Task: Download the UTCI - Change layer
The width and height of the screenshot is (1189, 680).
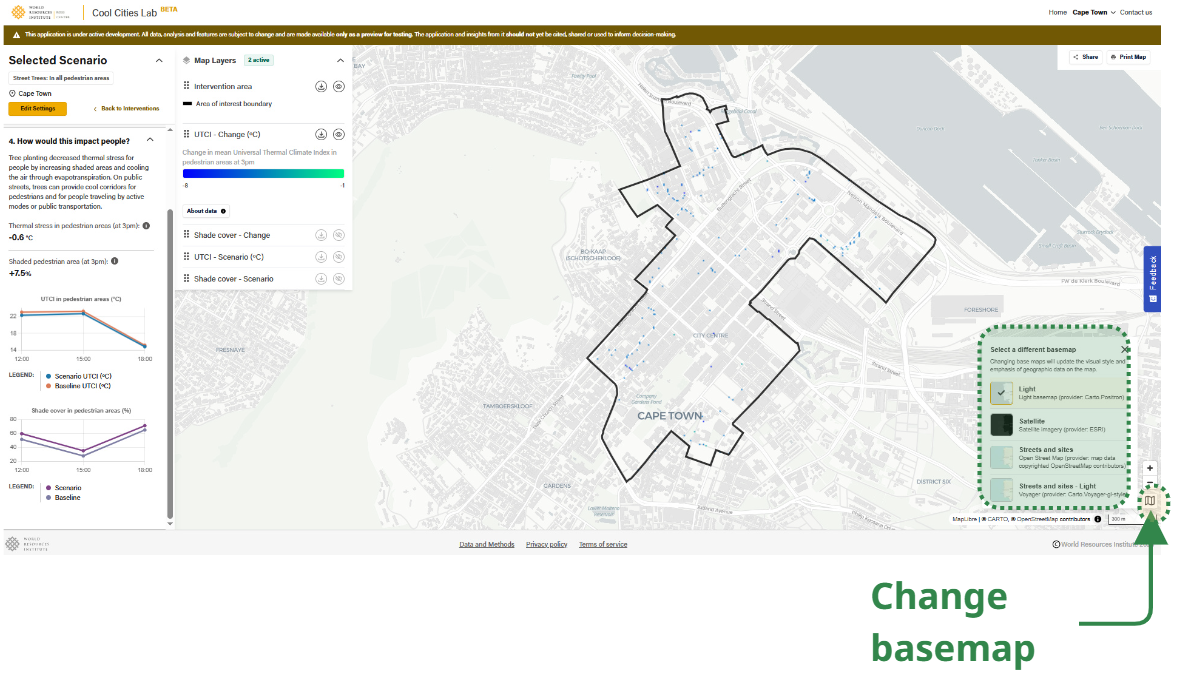Action: [321, 134]
